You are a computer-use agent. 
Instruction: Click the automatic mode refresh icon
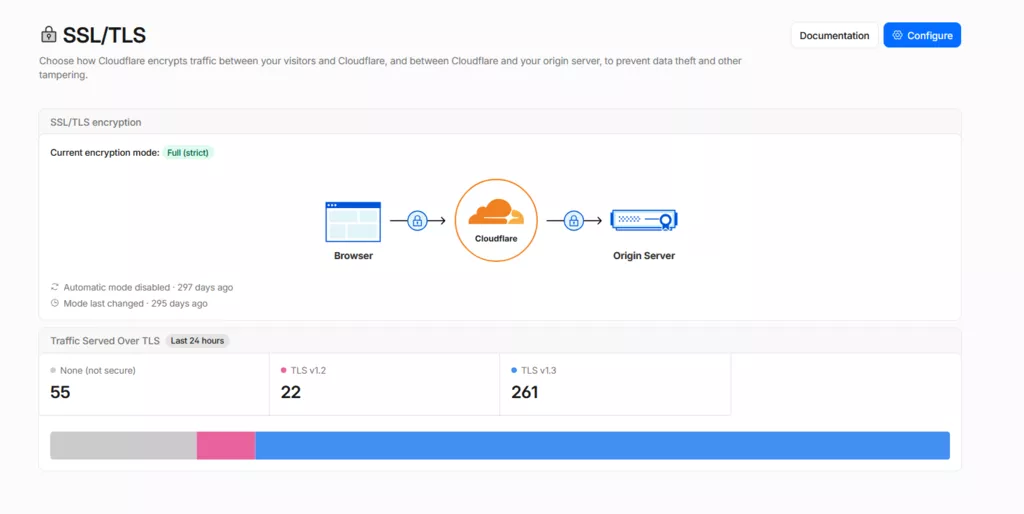55,287
